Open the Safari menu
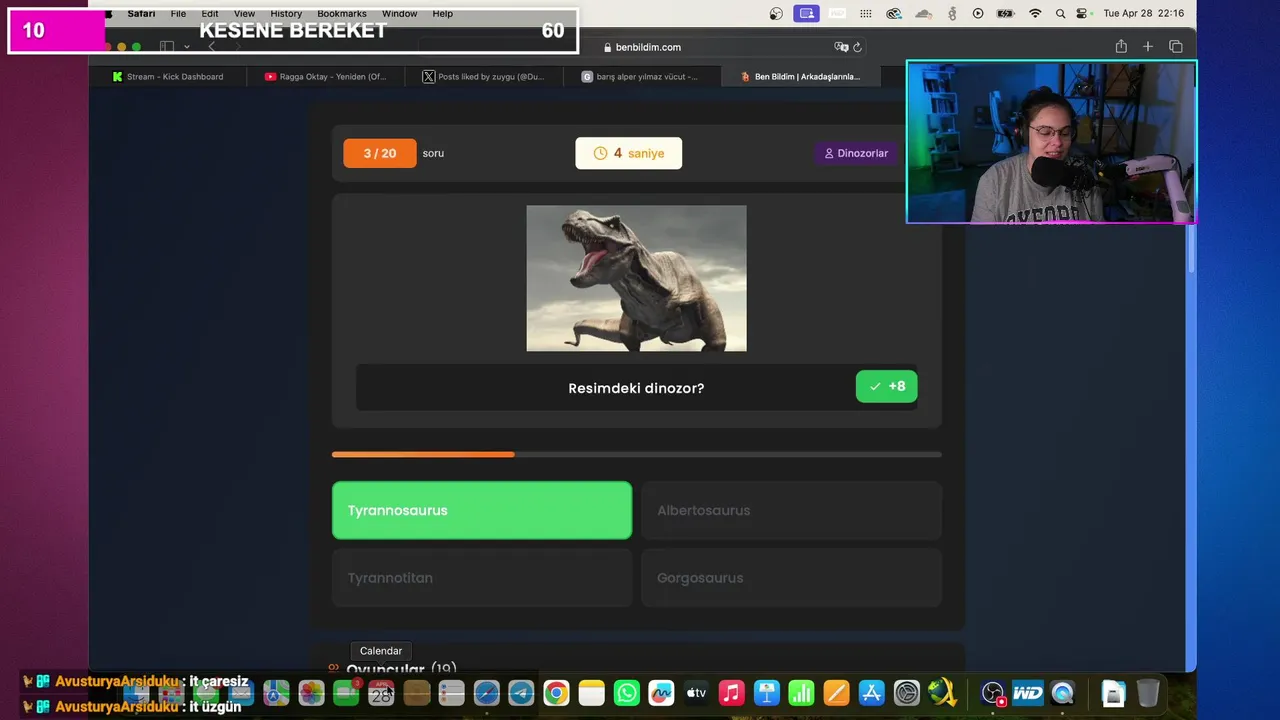 pos(141,14)
